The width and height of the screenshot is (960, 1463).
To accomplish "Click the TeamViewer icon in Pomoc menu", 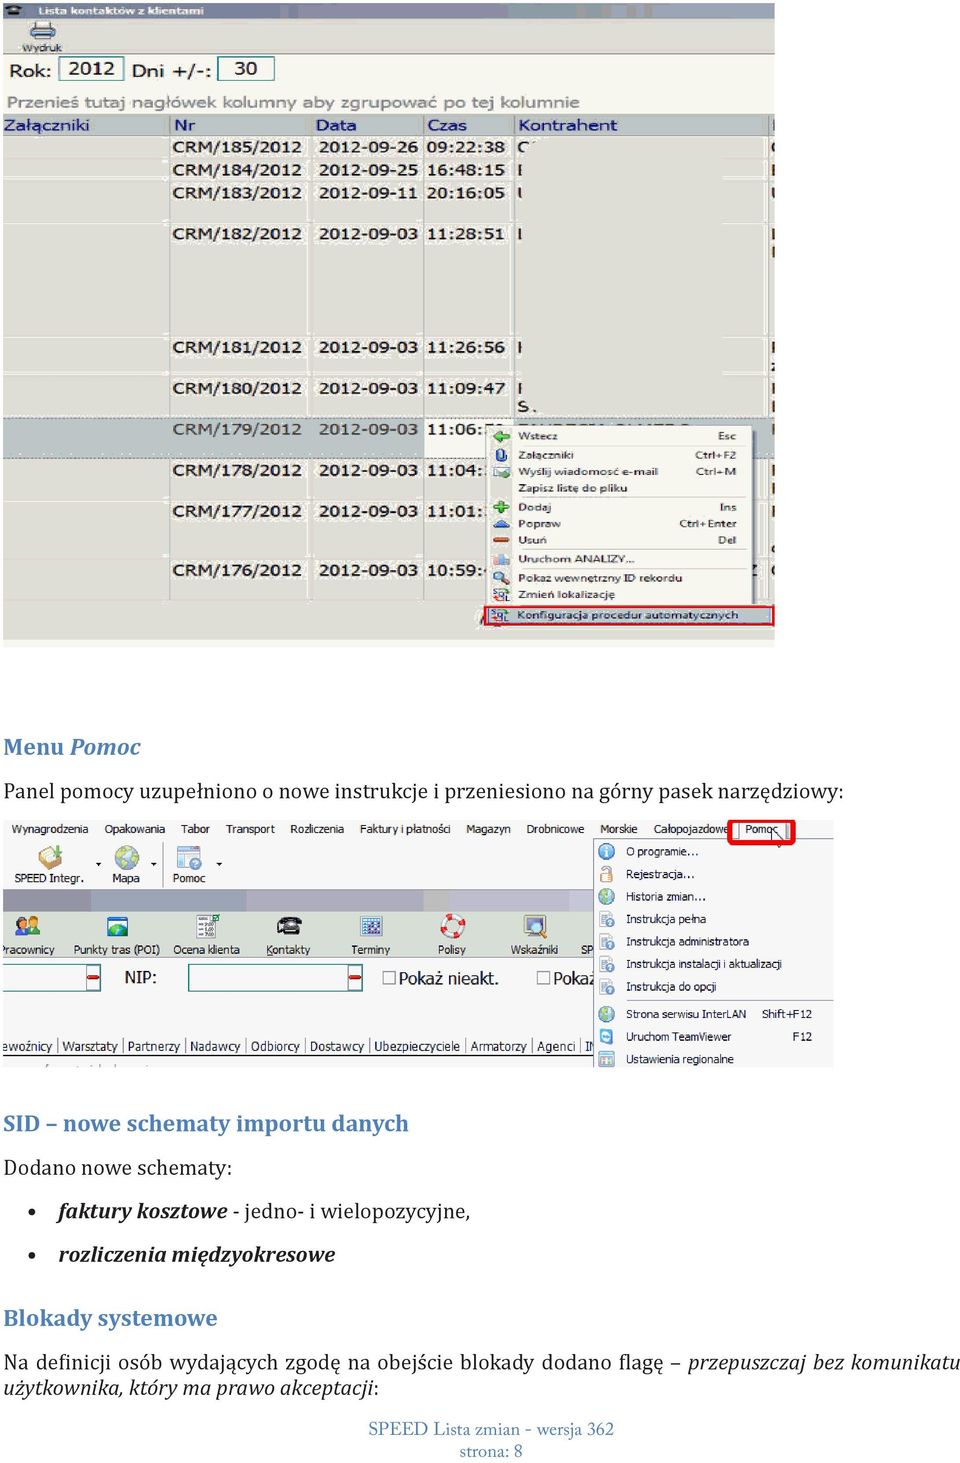I will click(x=606, y=1037).
